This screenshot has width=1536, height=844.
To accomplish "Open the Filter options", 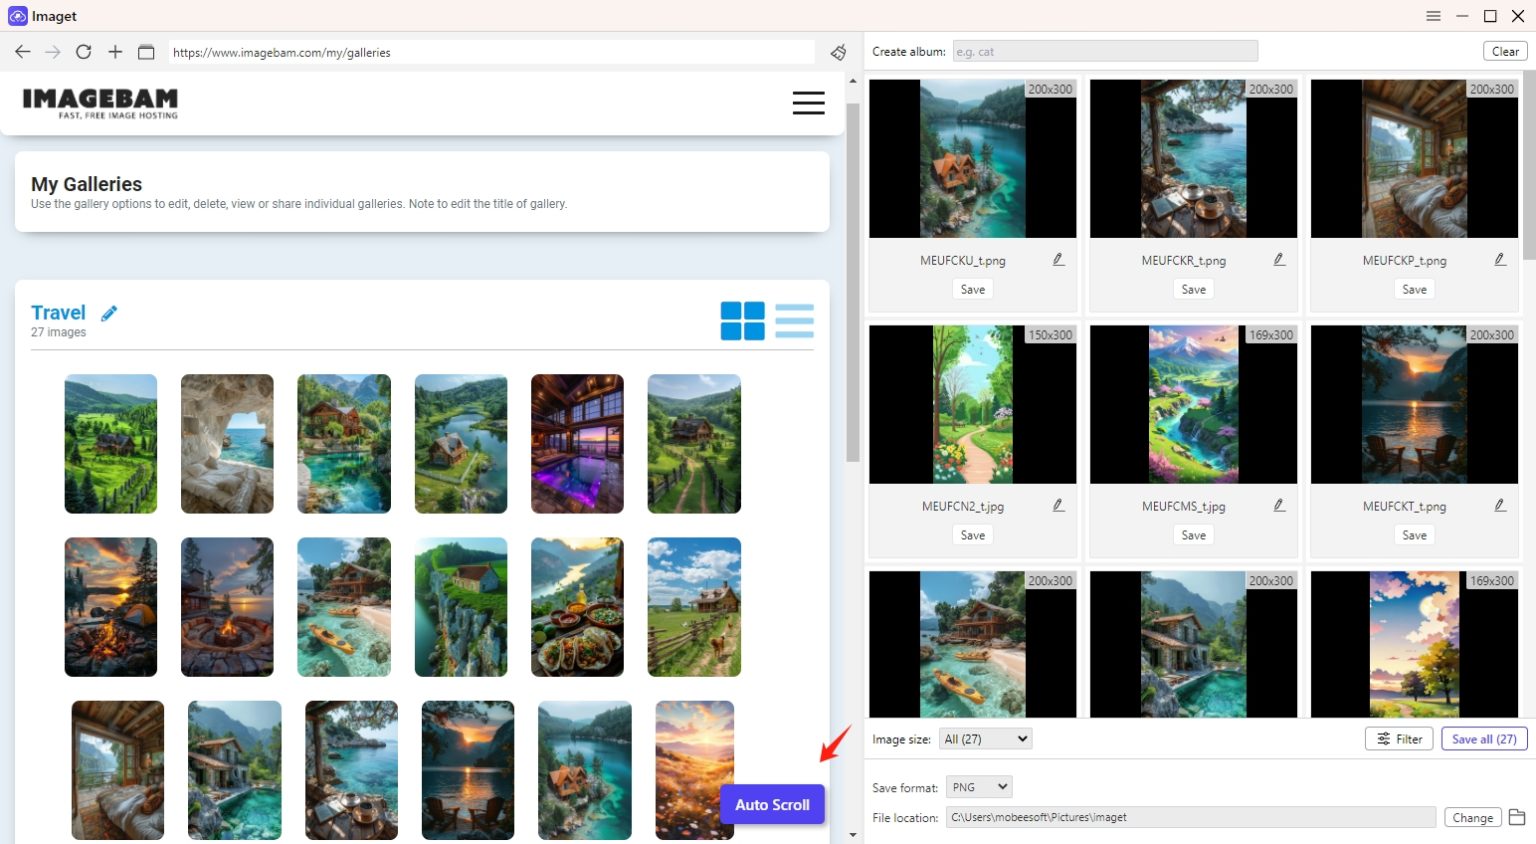I will tap(1398, 738).
